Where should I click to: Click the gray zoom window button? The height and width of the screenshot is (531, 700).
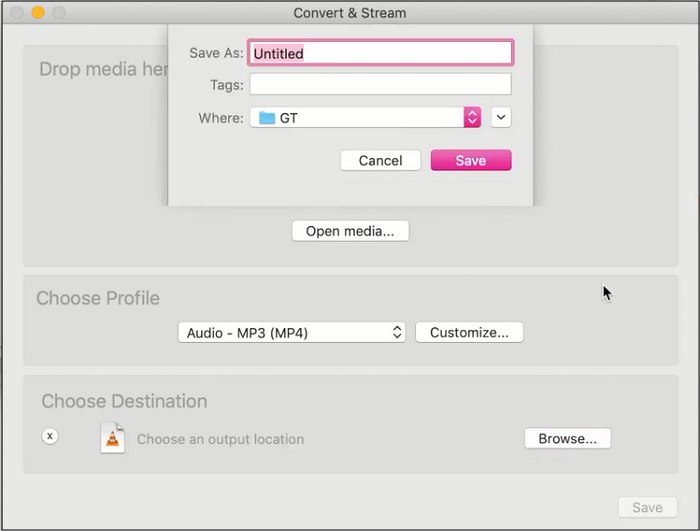click(x=58, y=13)
